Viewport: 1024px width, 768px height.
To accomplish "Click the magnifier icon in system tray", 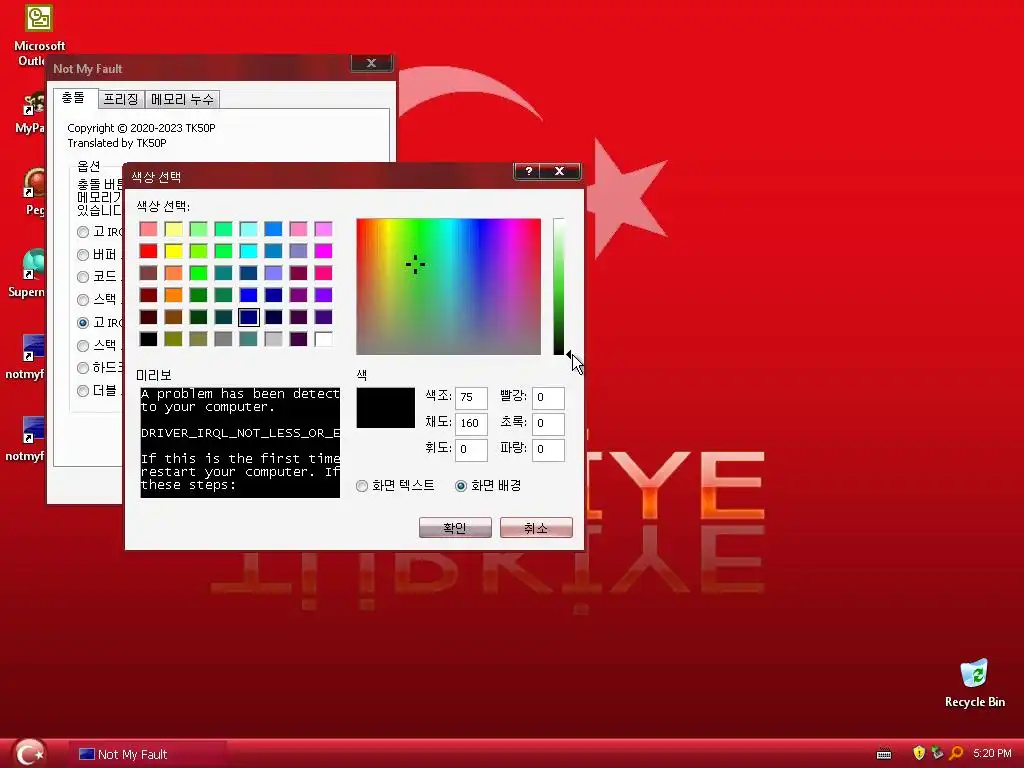I will pos(957,753).
